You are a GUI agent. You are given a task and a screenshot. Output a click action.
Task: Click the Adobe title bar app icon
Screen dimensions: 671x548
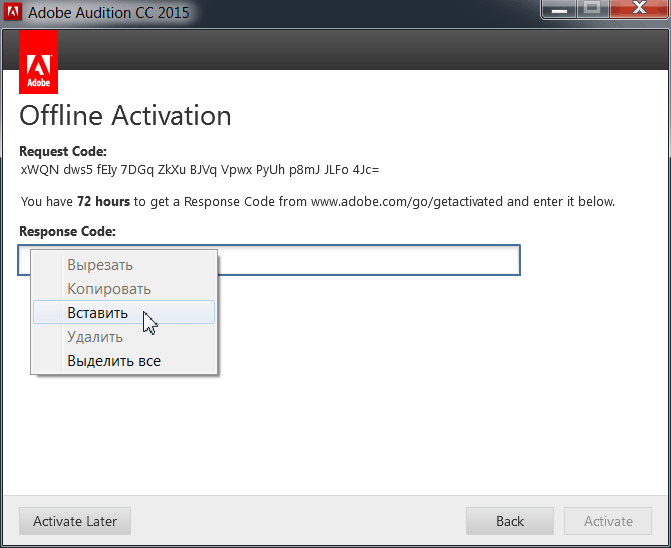13,12
